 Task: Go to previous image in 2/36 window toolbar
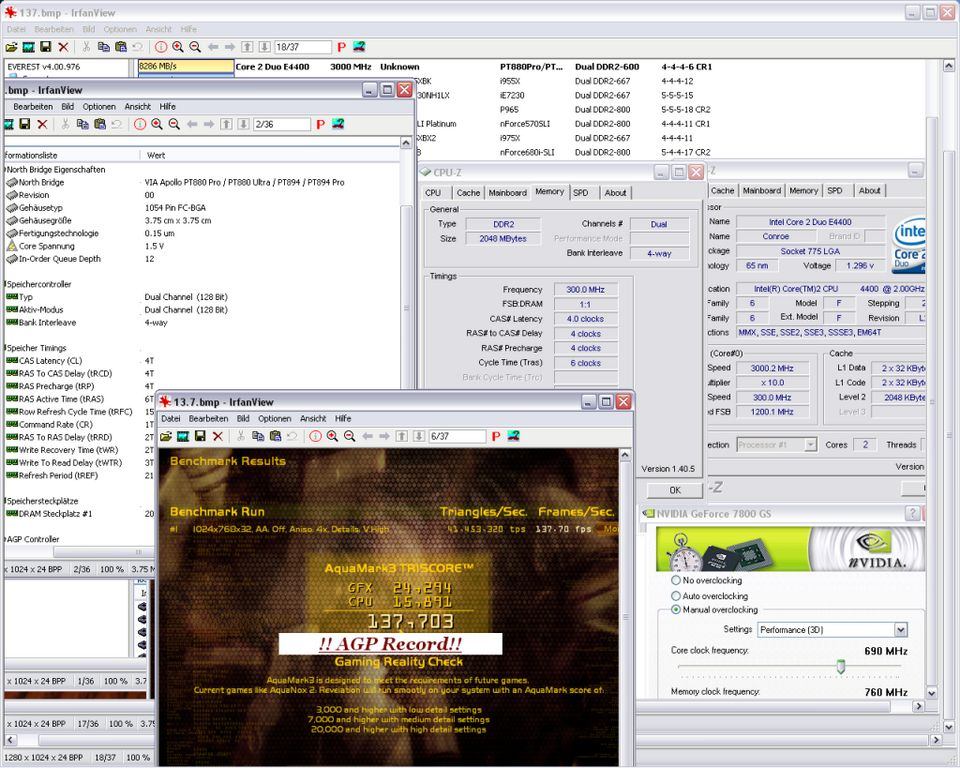pos(192,124)
